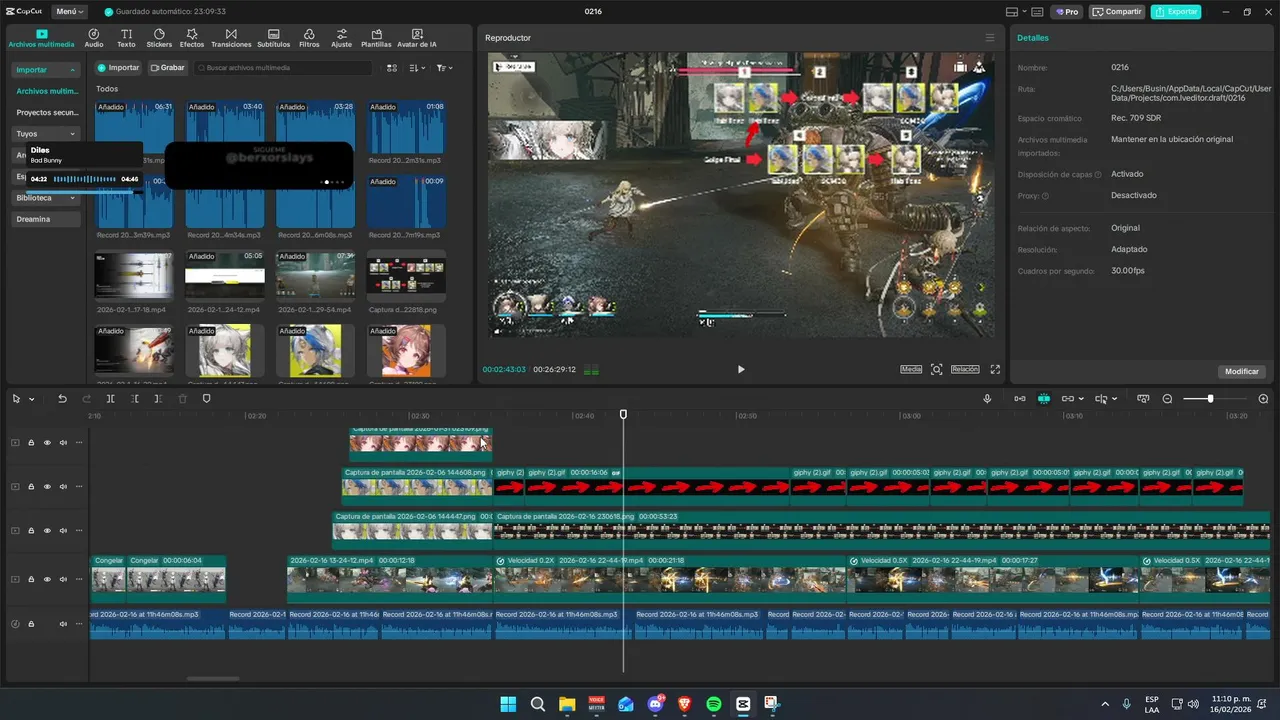
Task: Open the Transiciones panel
Action: coord(231,38)
